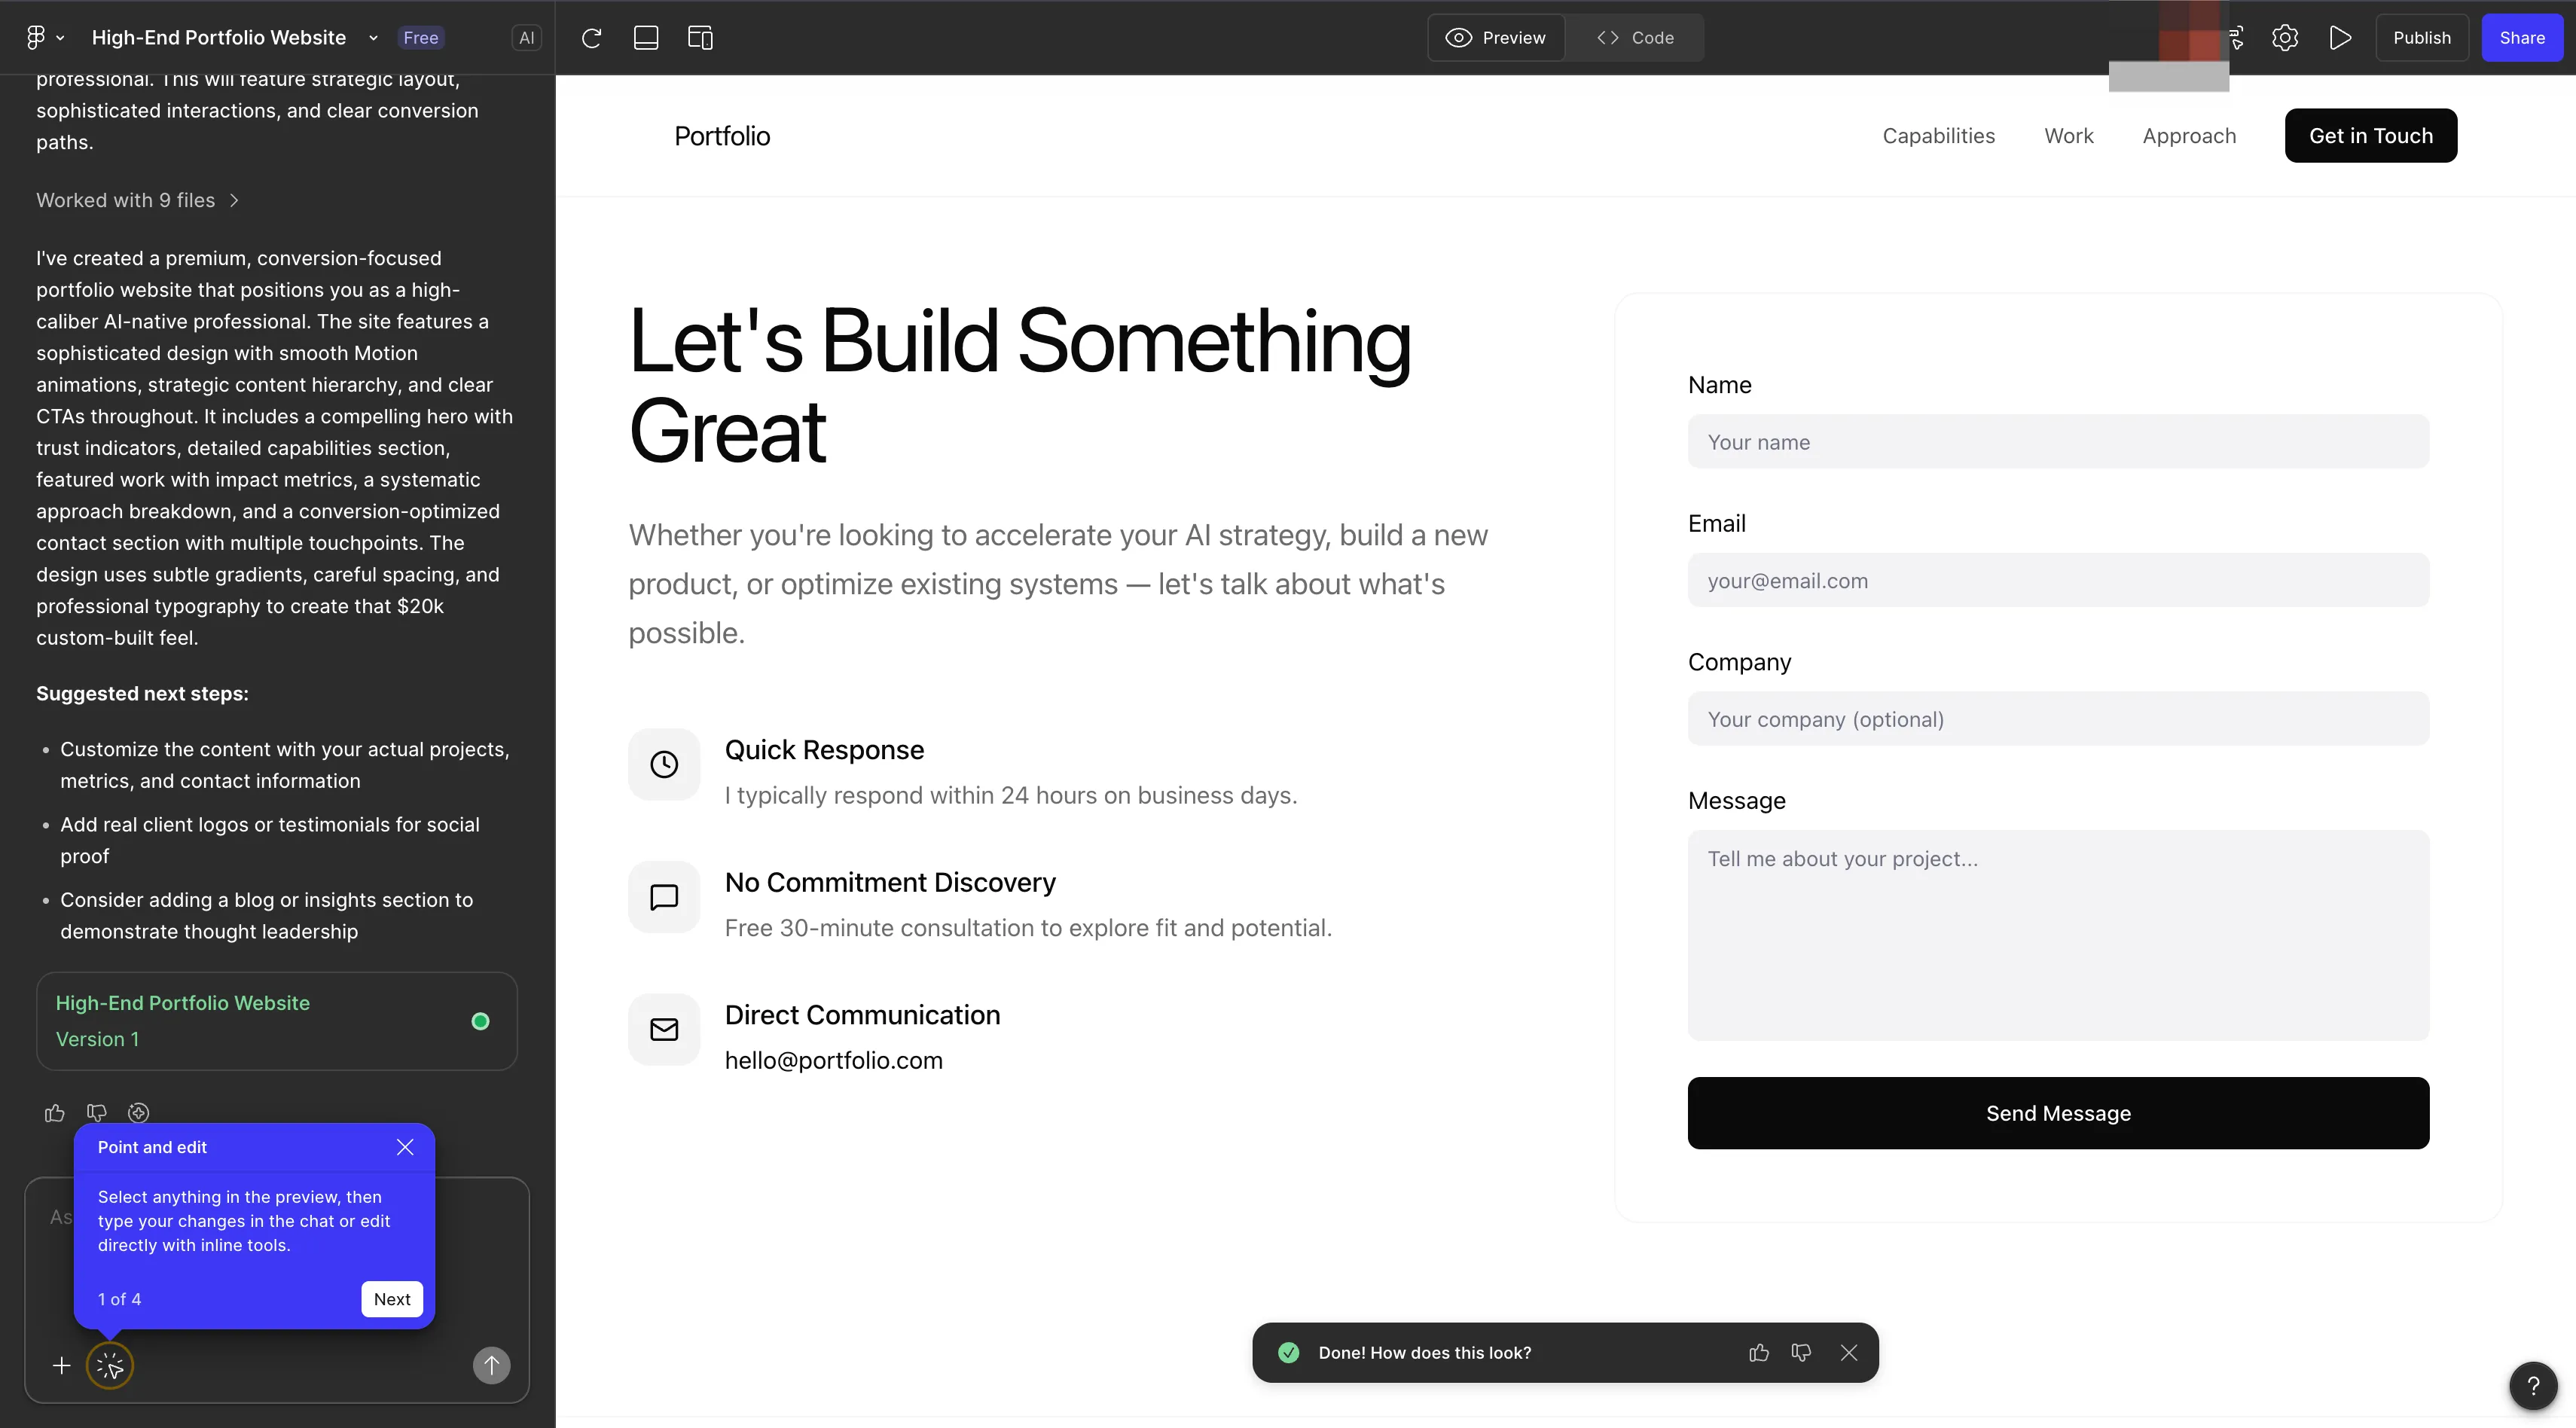Switch to the Code tab
The image size is (2576, 1428).
click(x=1636, y=38)
